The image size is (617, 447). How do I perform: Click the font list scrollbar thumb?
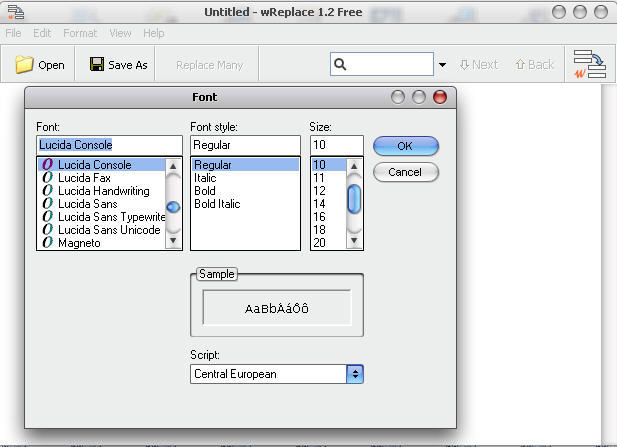[x=173, y=207]
